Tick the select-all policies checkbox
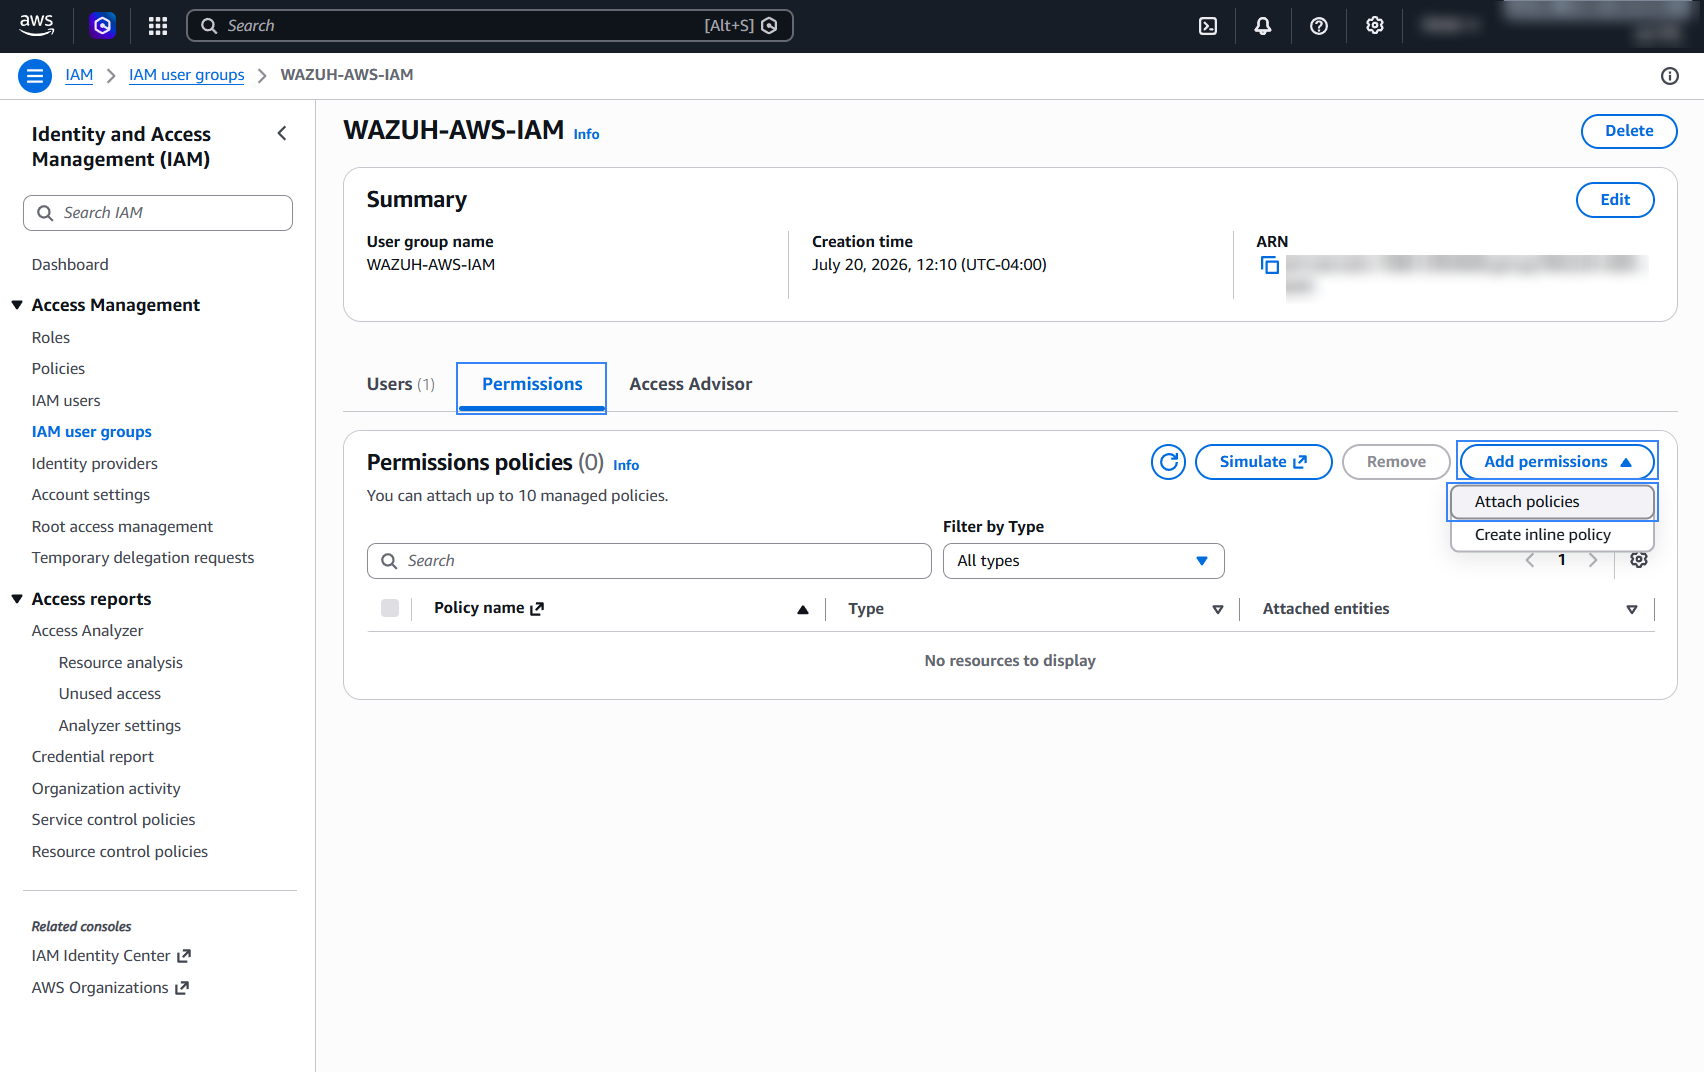This screenshot has width=1704, height=1072. click(390, 608)
